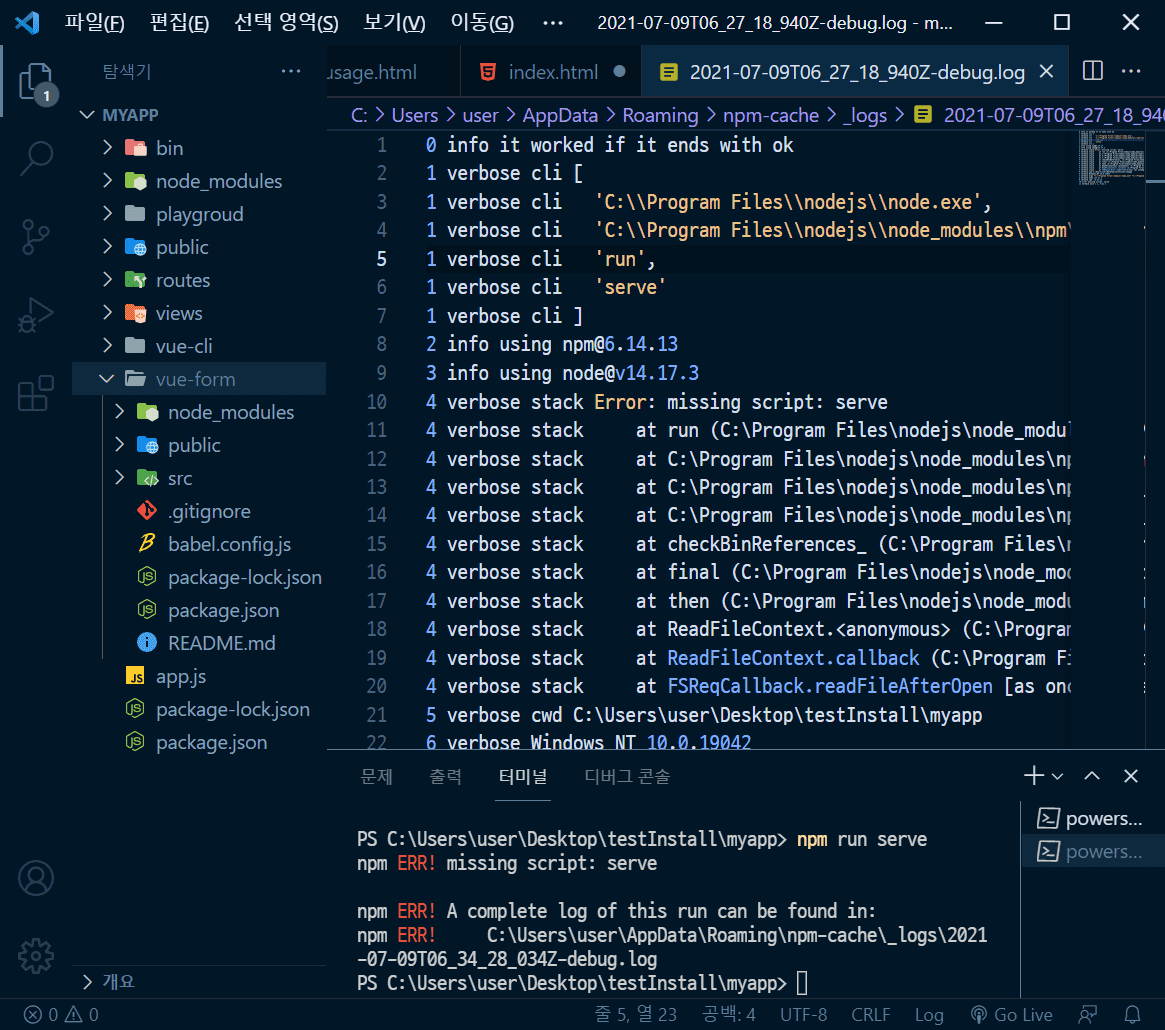Open editor More Actions ellipsis
Screen dimensions: 1165x1030
coord(1131,71)
